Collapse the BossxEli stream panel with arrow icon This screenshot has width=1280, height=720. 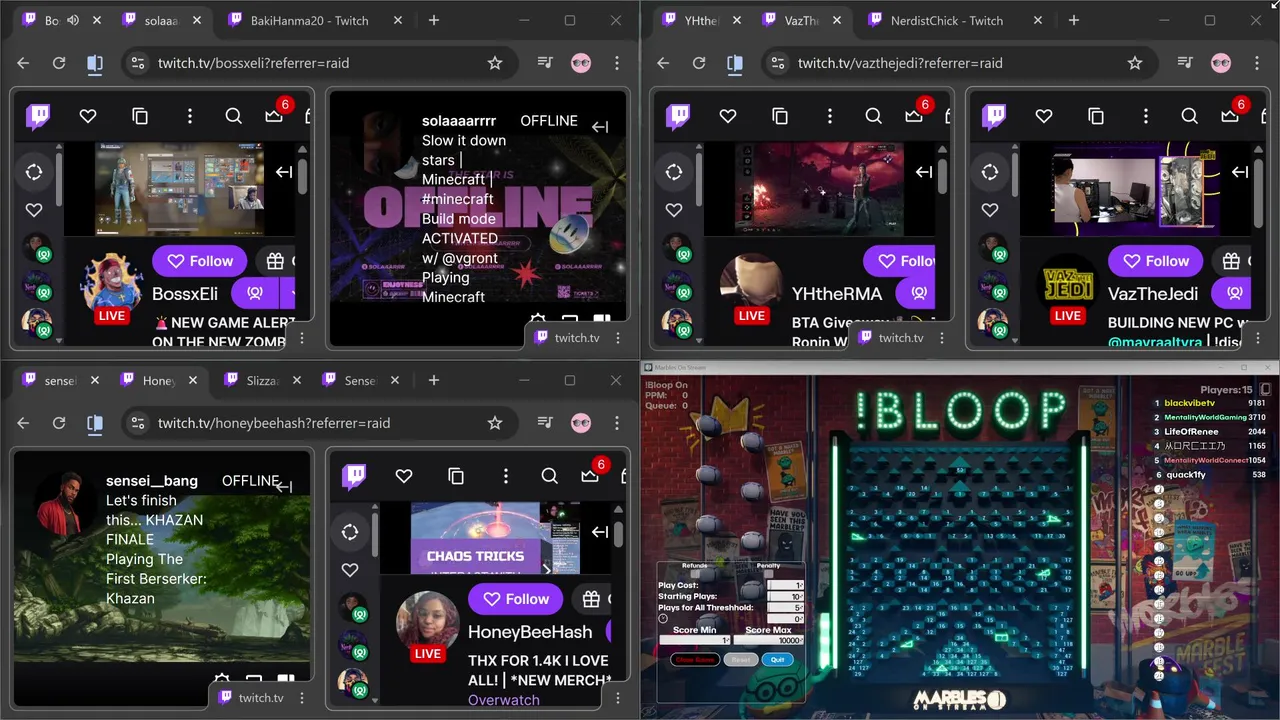click(284, 172)
